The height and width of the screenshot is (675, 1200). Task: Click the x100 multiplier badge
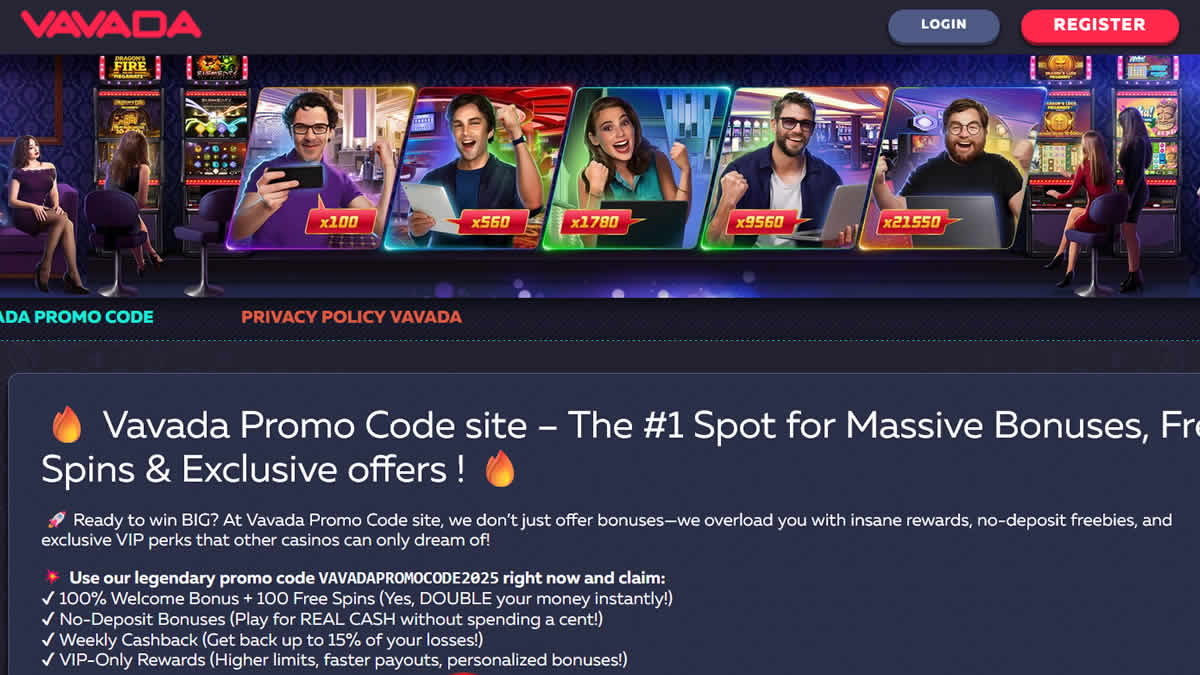[x=340, y=222]
